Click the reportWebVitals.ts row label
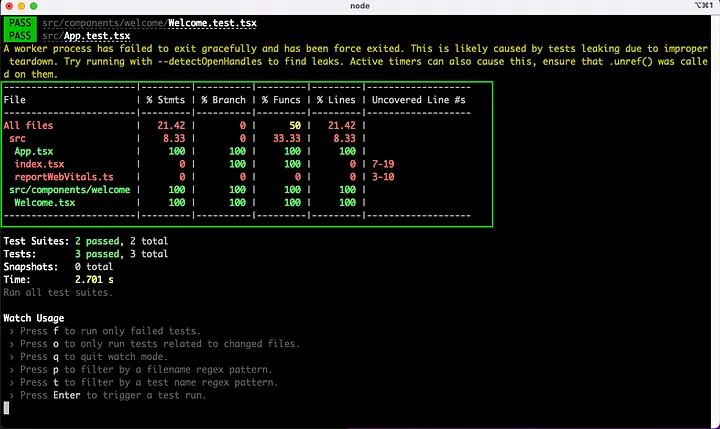The width and height of the screenshot is (720, 429). tap(64, 177)
